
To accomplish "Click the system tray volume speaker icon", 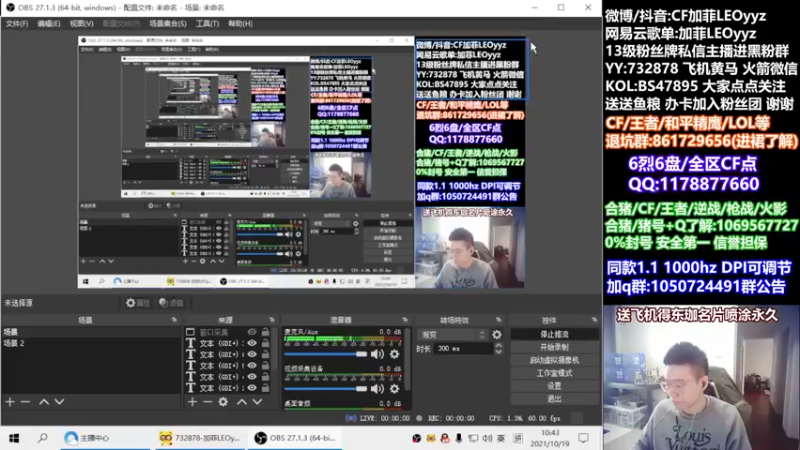I will [x=488, y=438].
